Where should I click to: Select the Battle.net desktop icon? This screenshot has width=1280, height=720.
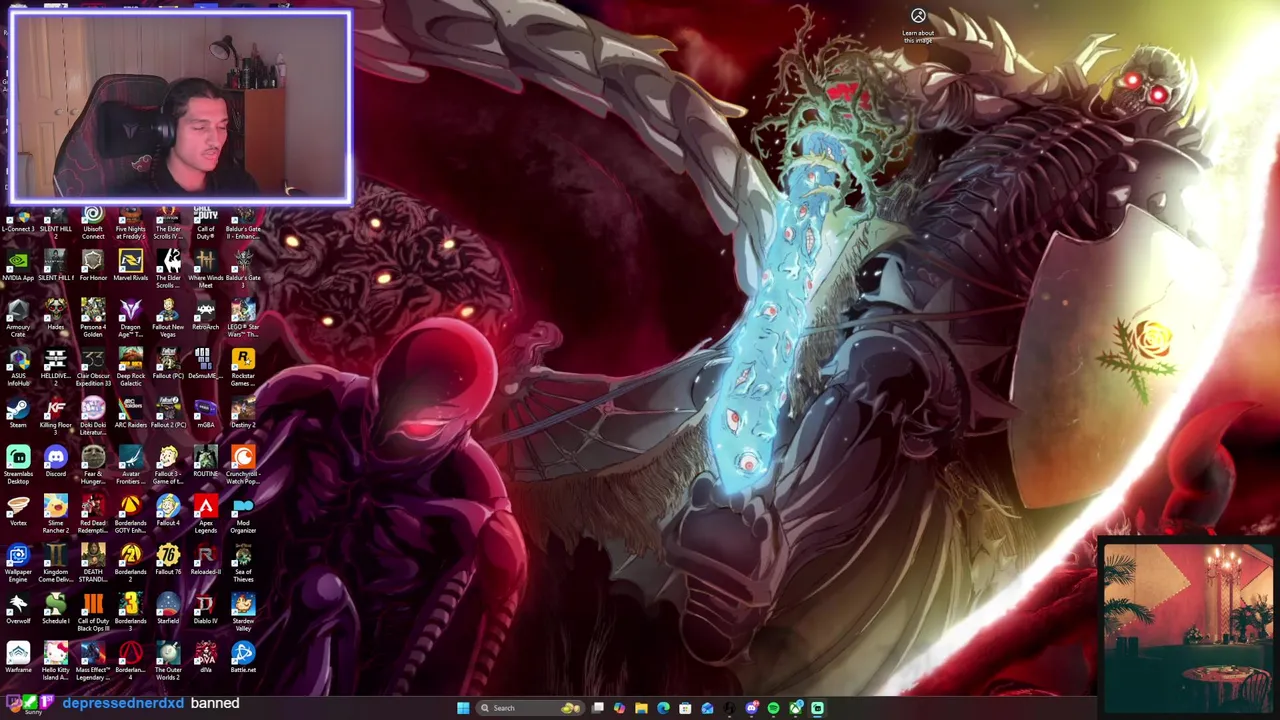[x=243, y=659]
